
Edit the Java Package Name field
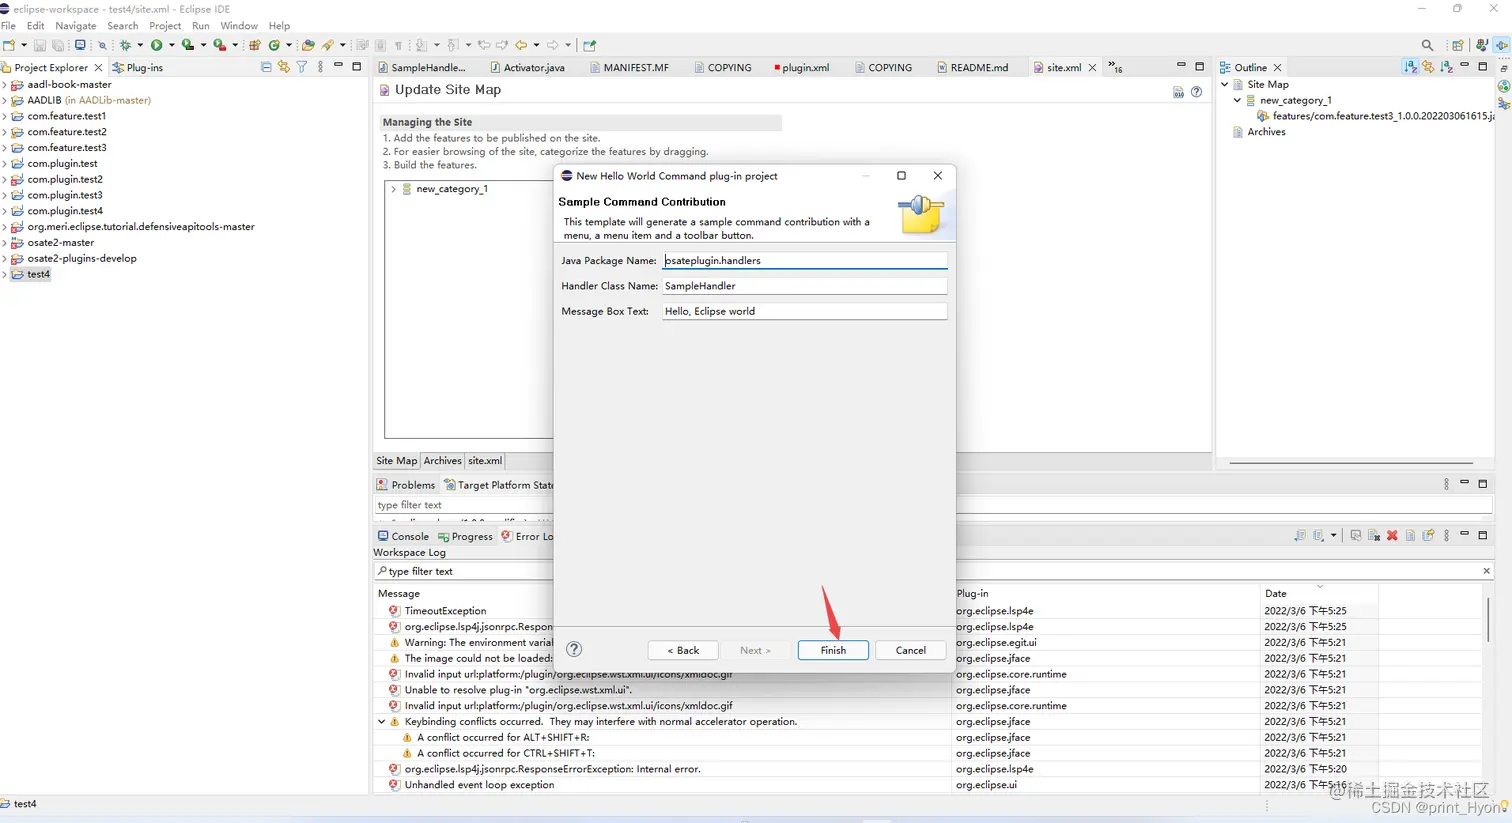click(804, 260)
